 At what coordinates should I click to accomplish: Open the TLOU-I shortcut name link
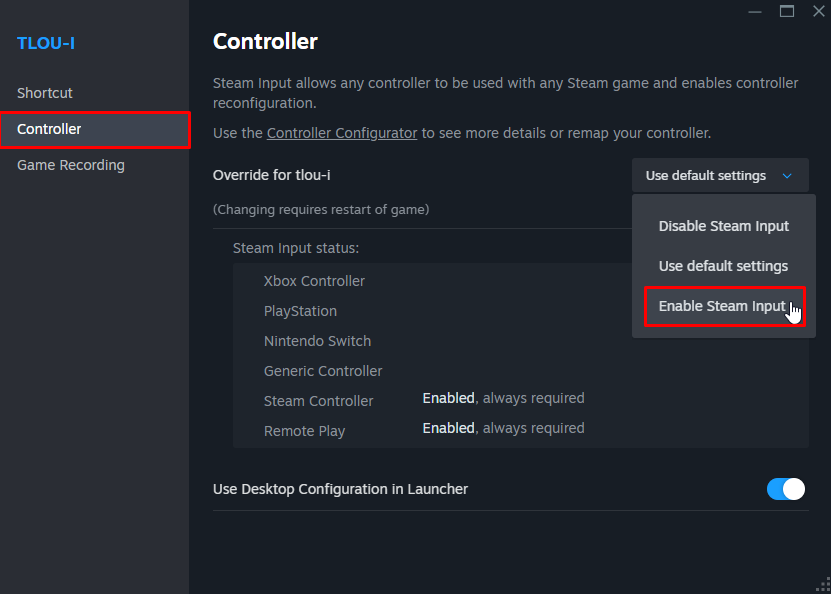[45, 43]
